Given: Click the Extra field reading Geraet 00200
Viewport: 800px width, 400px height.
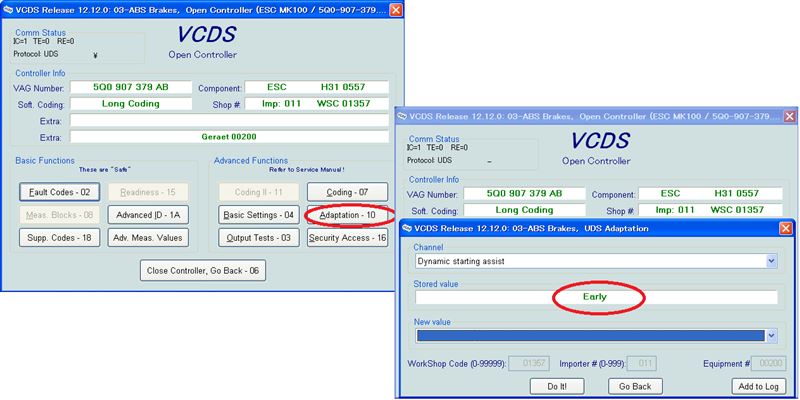Looking at the screenshot, I should click(x=229, y=137).
